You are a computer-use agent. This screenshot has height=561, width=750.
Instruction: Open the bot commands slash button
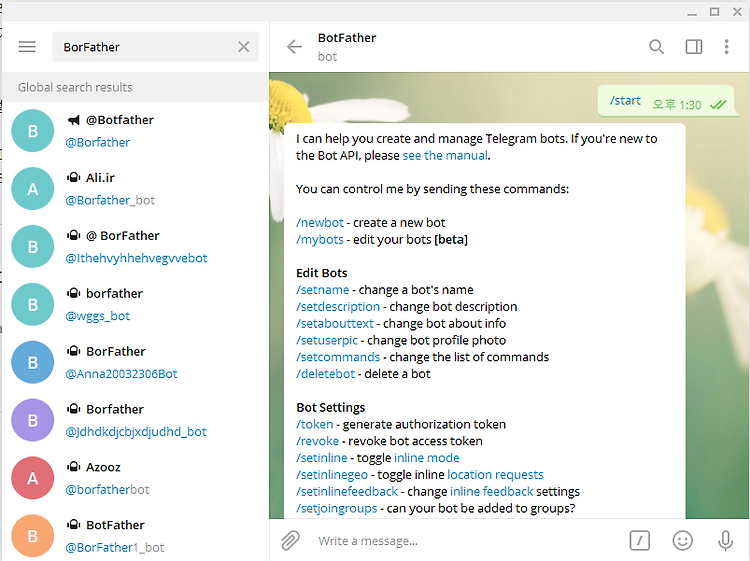click(640, 540)
